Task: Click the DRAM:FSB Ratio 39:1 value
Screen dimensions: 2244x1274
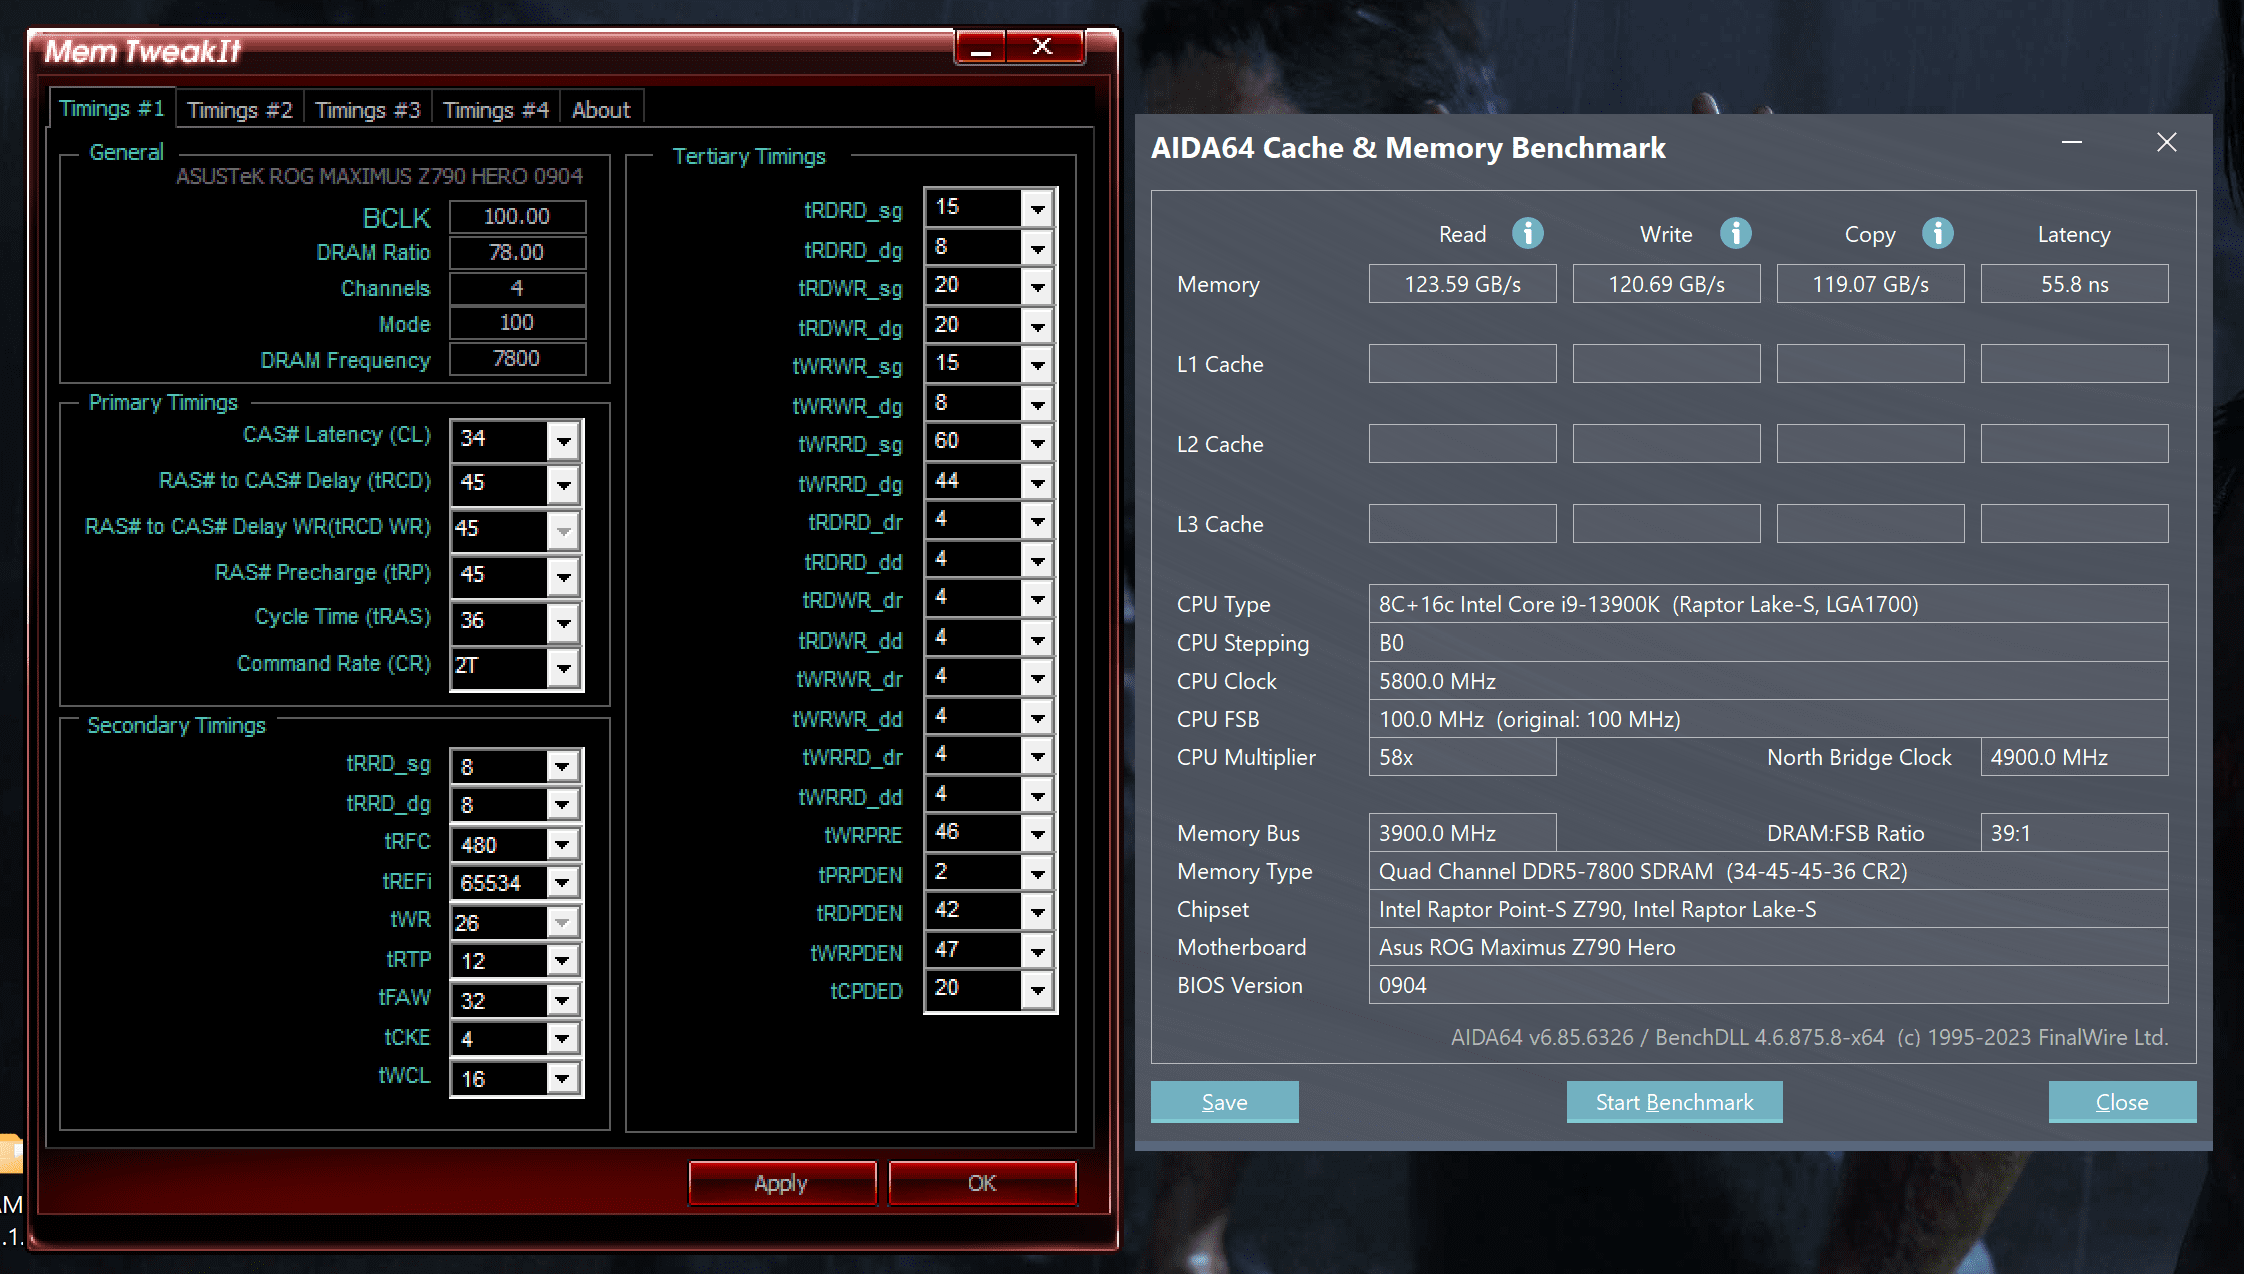Action: (2074, 833)
